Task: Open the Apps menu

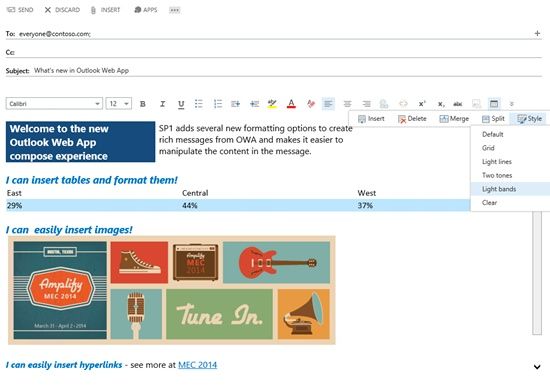Action: [146, 10]
